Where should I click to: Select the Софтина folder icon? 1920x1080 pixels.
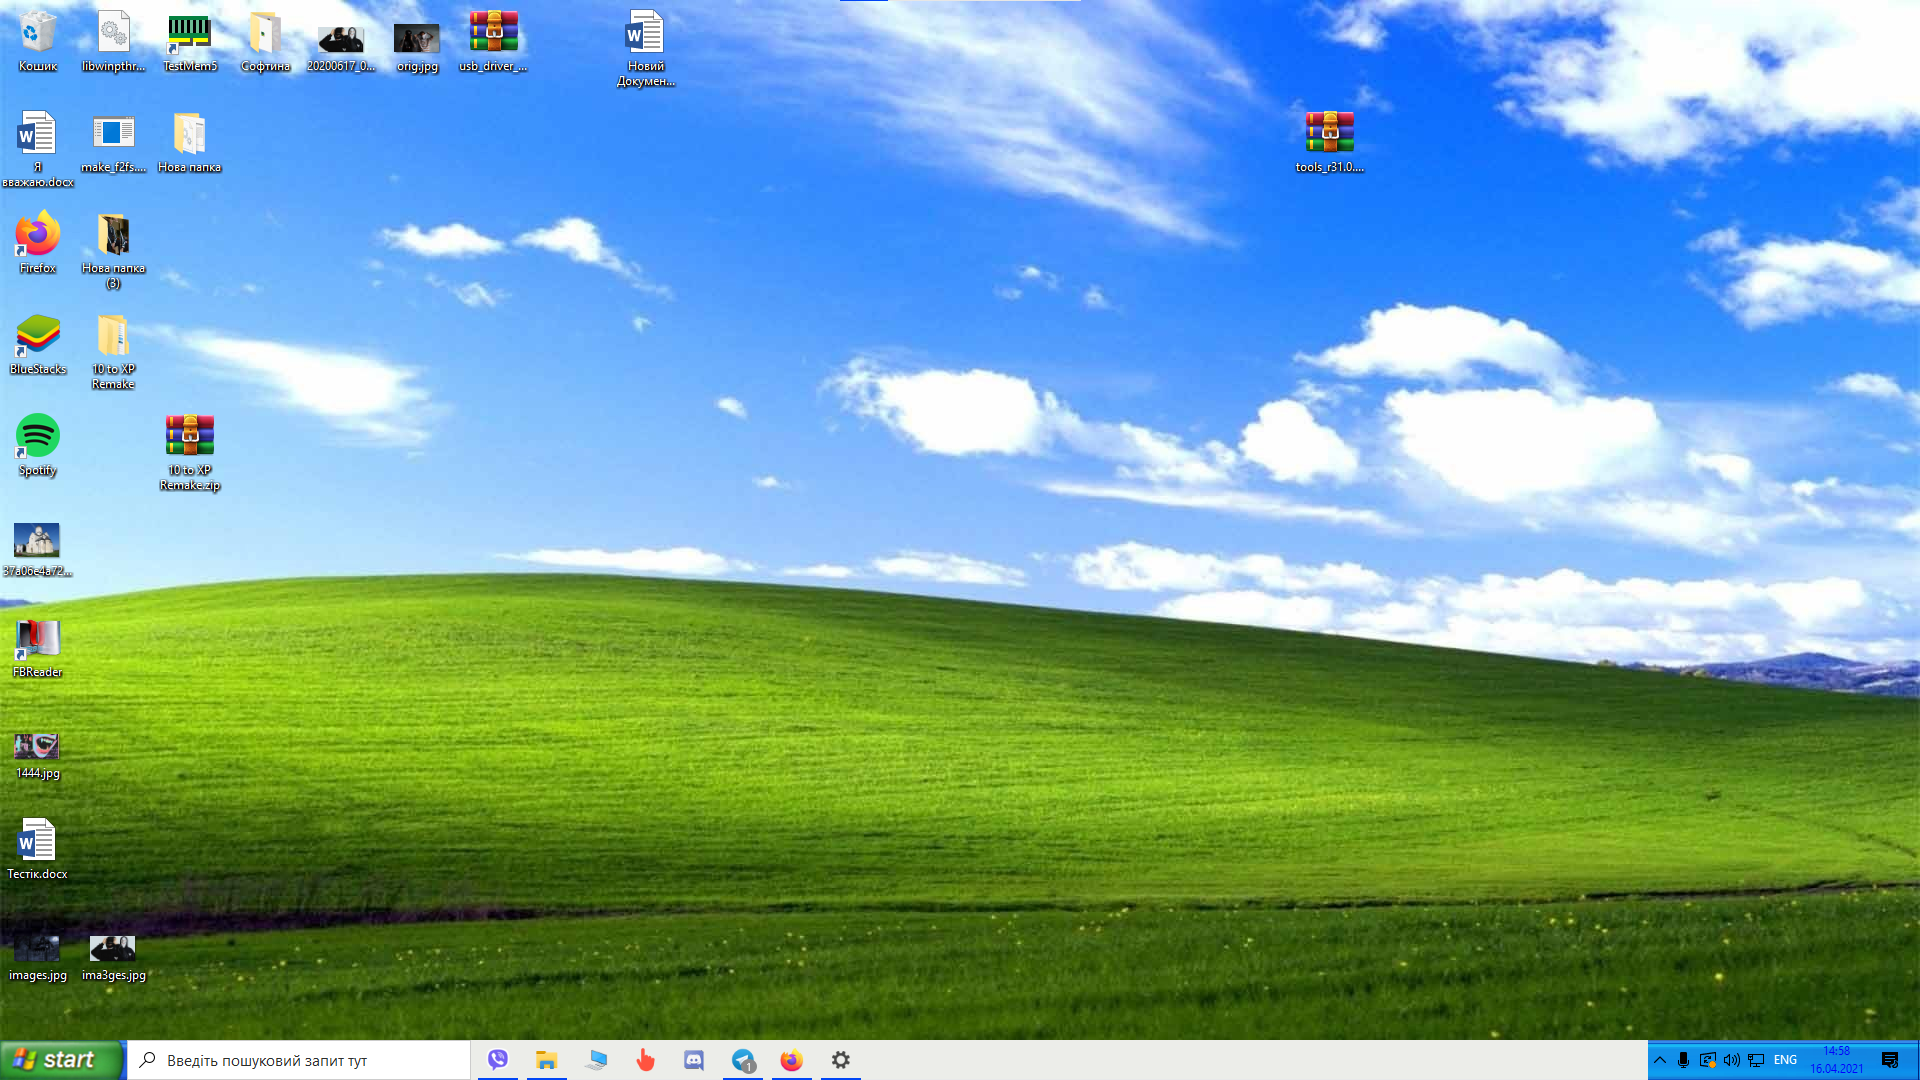(x=265, y=41)
